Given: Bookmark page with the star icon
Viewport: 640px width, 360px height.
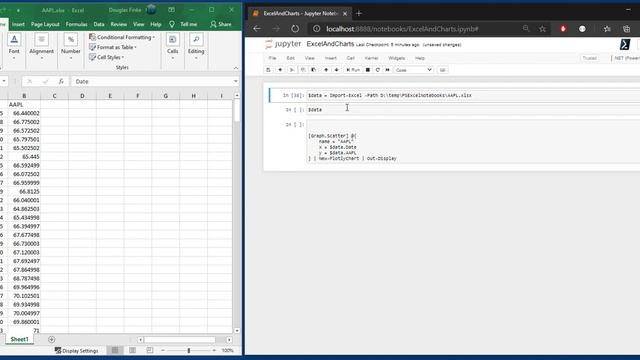Looking at the screenshot, I should (542, 29).
